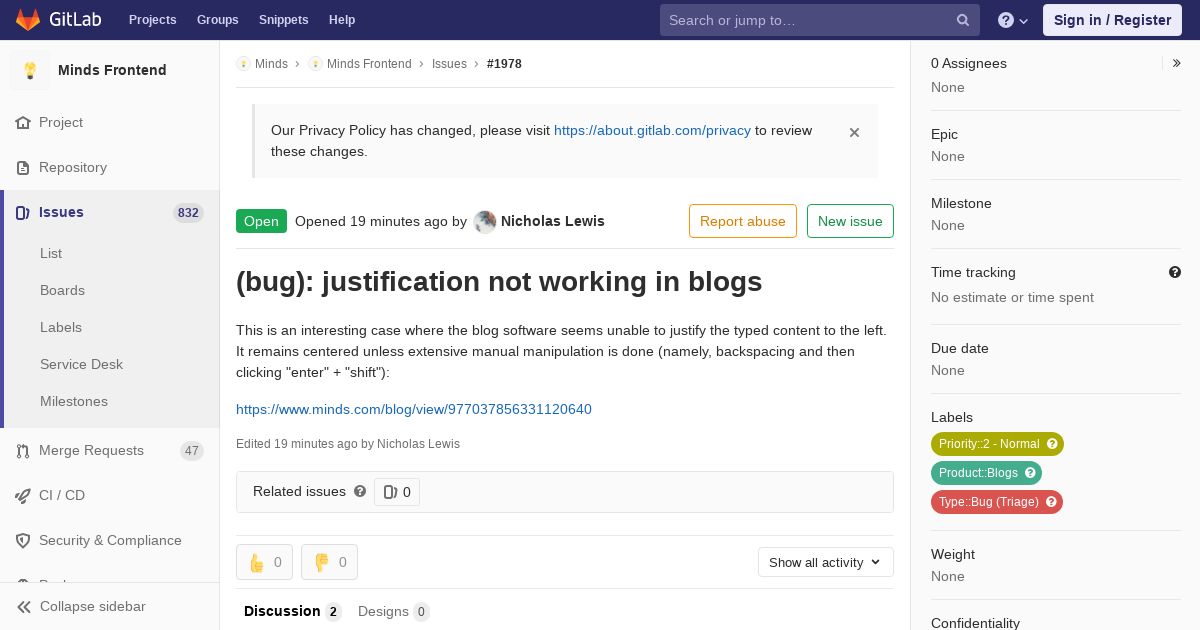Open the Labels page in sidebar

[61, 327]
